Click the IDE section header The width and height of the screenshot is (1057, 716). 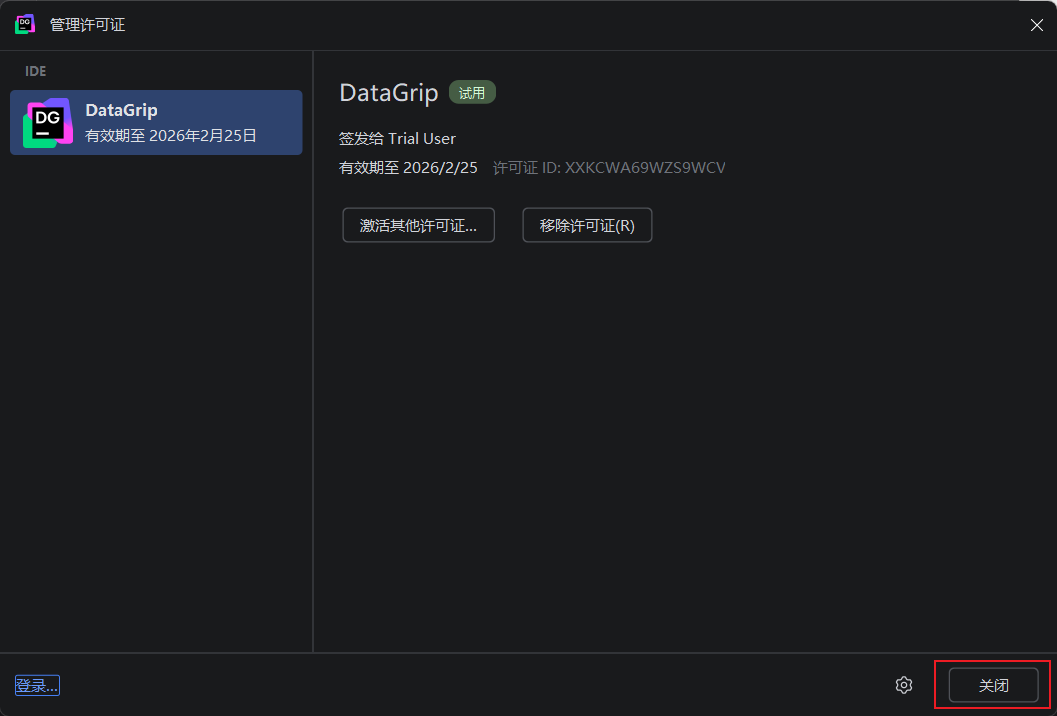click(36, 71)
